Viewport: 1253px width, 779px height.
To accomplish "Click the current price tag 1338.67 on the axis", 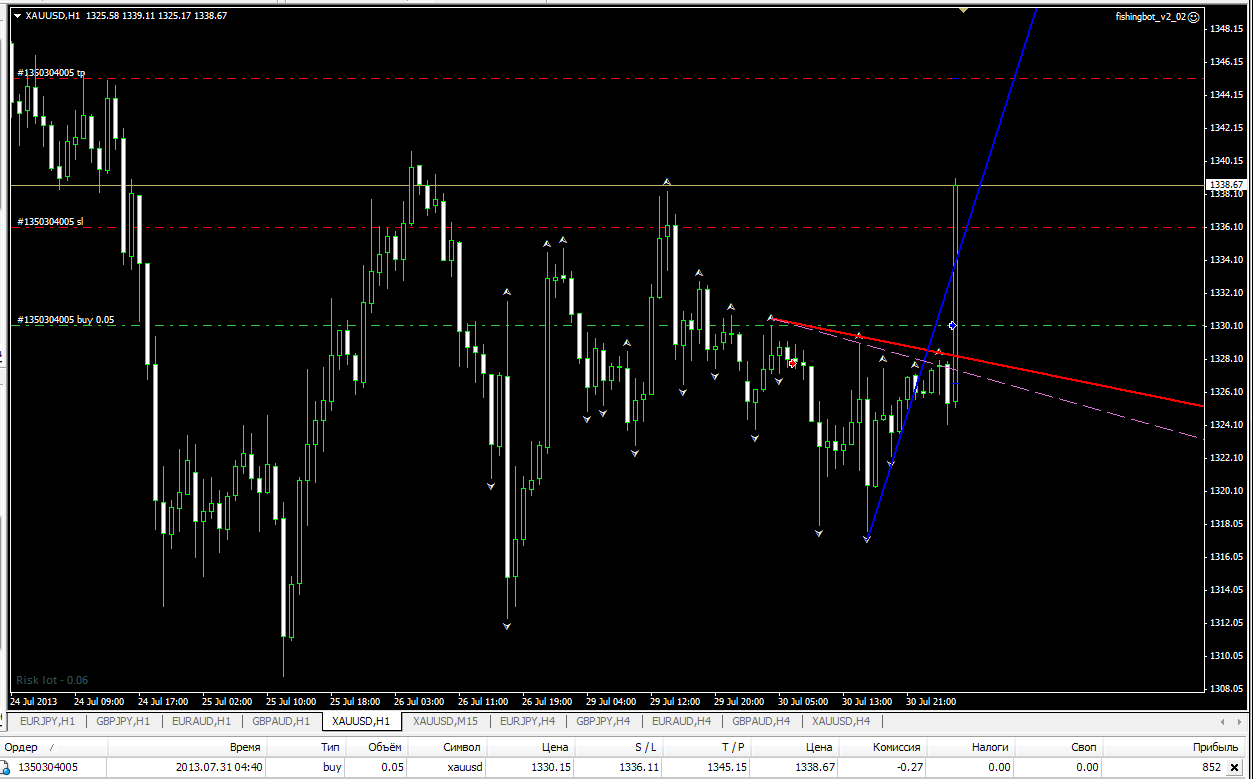I will (1225, 185).
